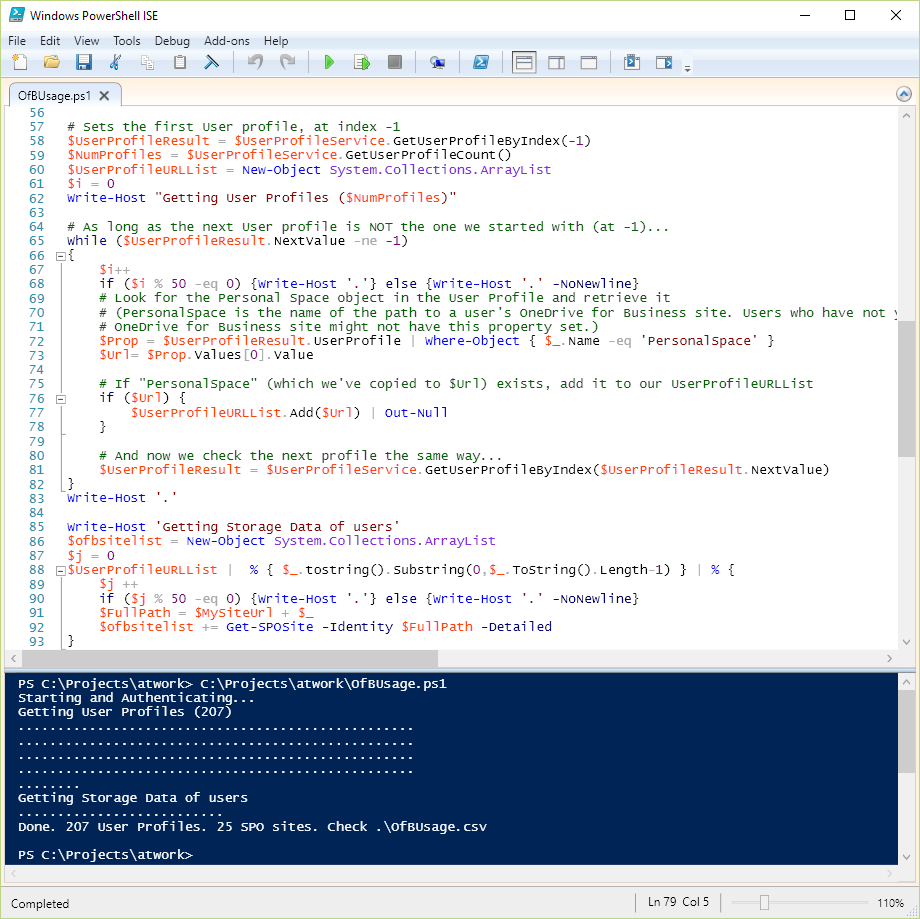Open the Add-ons menu

(x=226, y=41)
